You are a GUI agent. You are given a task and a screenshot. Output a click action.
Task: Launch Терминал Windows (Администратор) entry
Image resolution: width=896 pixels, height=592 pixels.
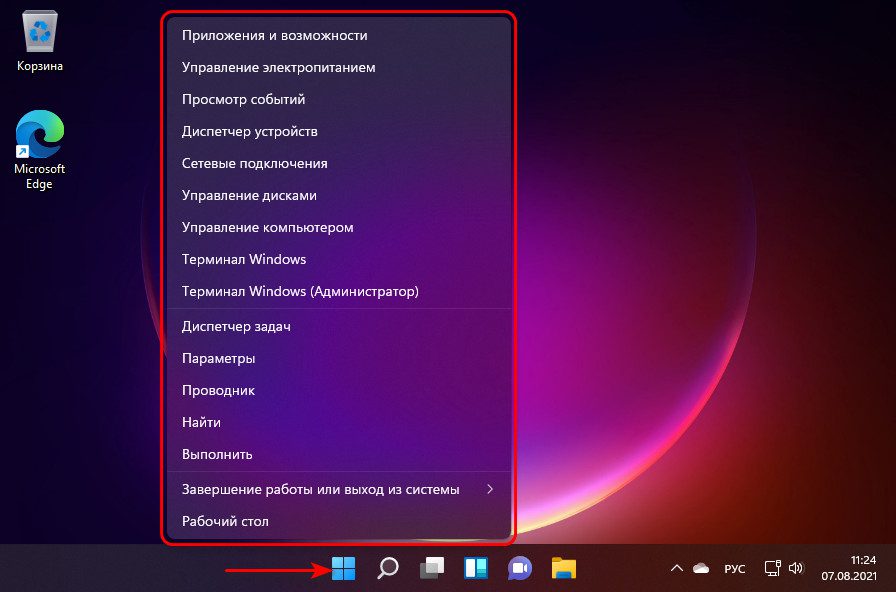[339, 291]
